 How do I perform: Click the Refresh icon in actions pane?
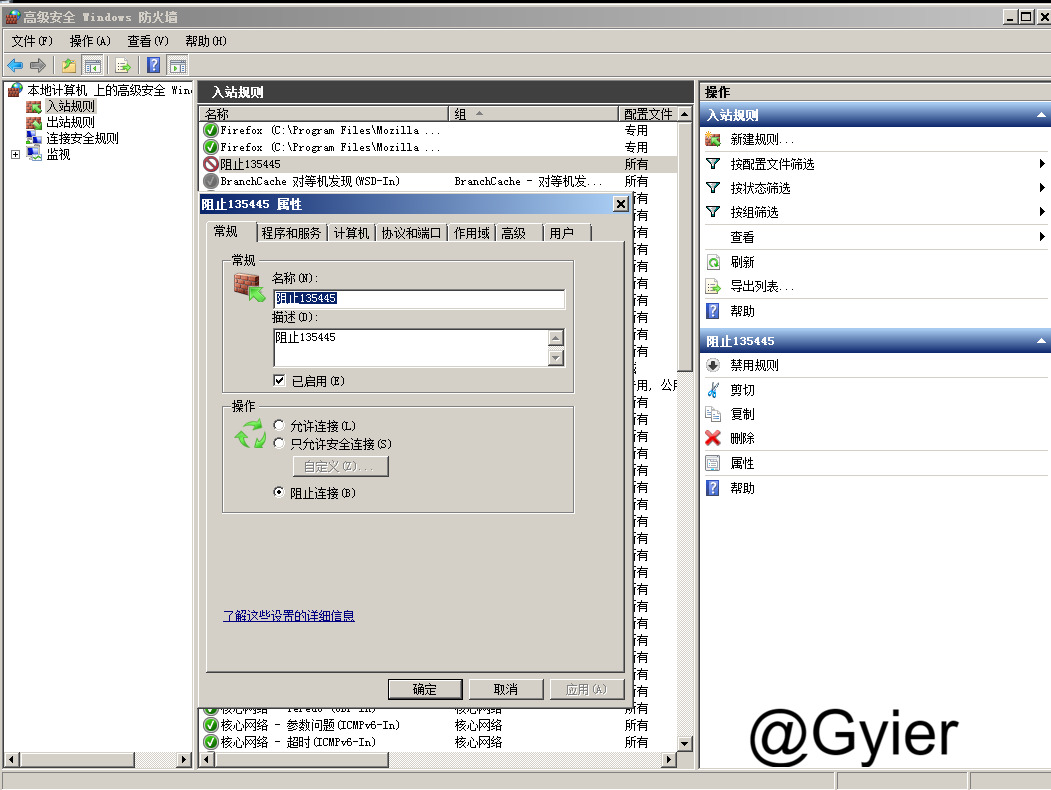[713, 262]
